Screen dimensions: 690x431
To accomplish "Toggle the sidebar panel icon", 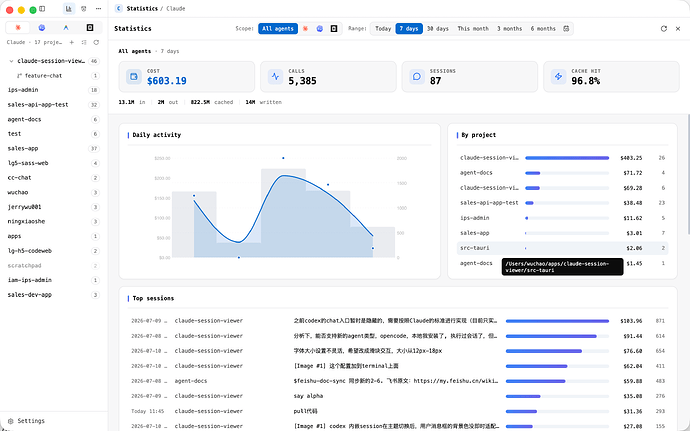I will [x=42, y=9].
